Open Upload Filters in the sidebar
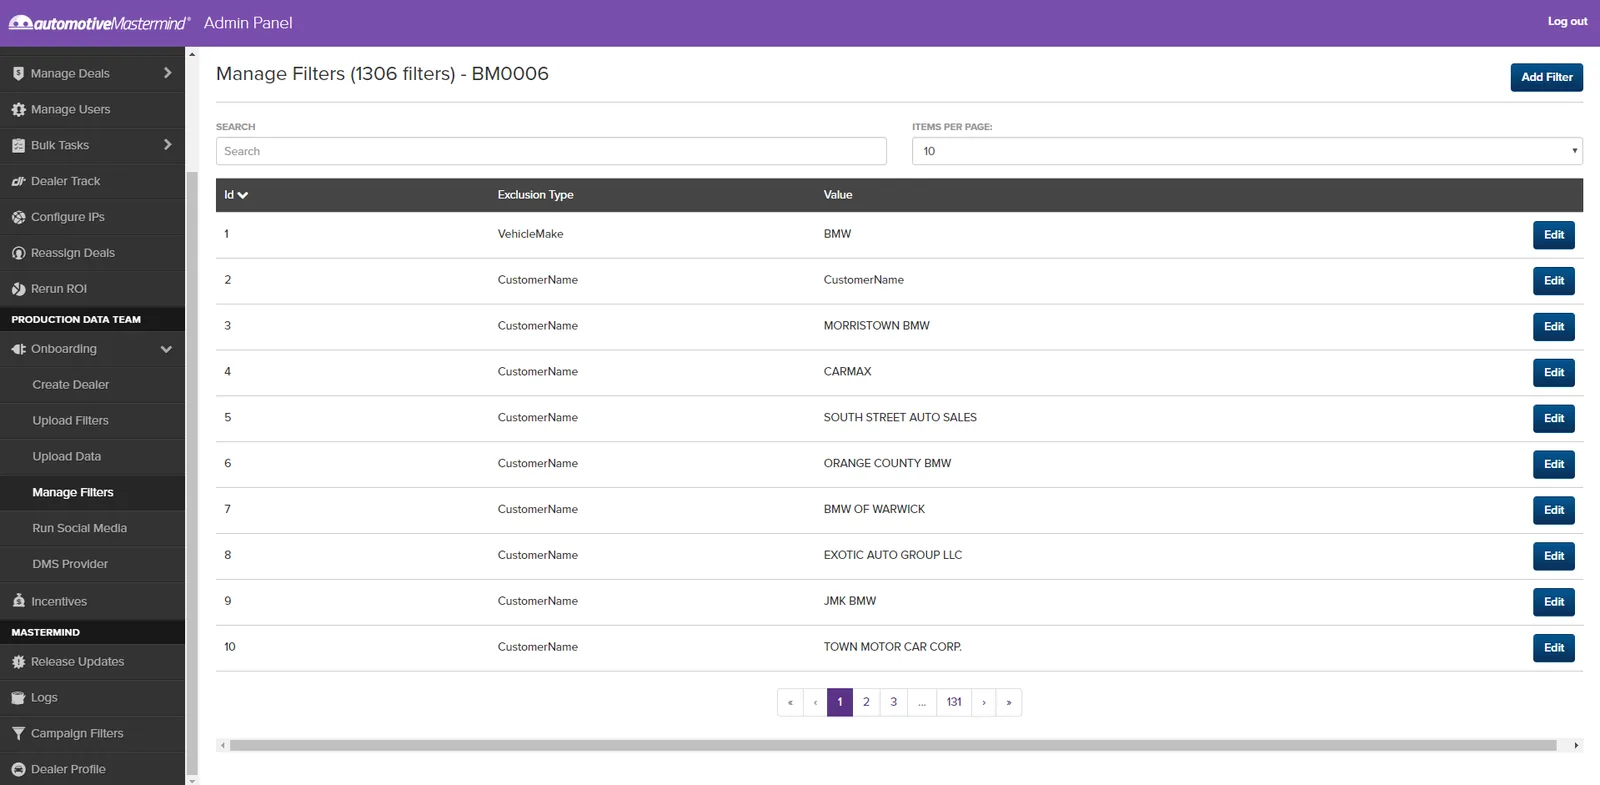 pos(70,421)
